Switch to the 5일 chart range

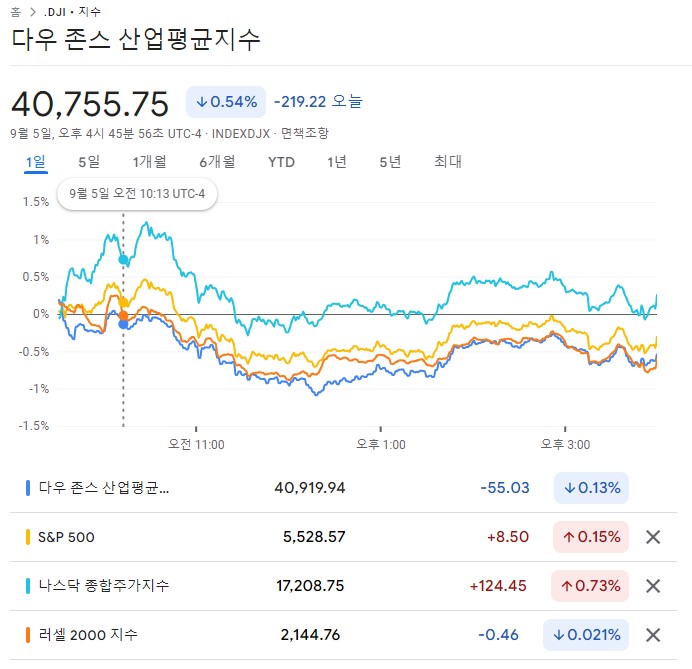point(88,162)
